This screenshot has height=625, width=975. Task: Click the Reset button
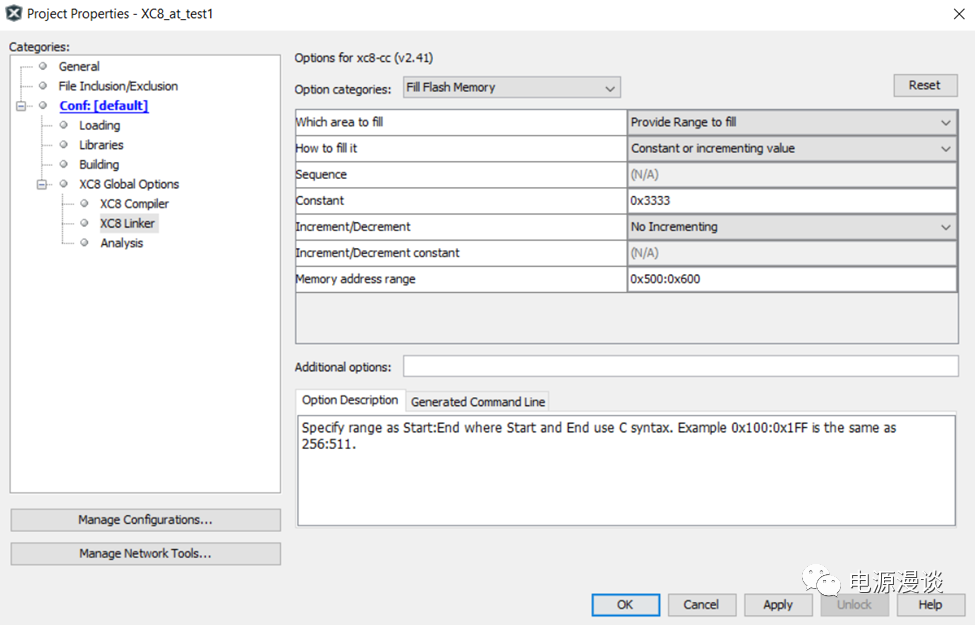coord(924,85)
